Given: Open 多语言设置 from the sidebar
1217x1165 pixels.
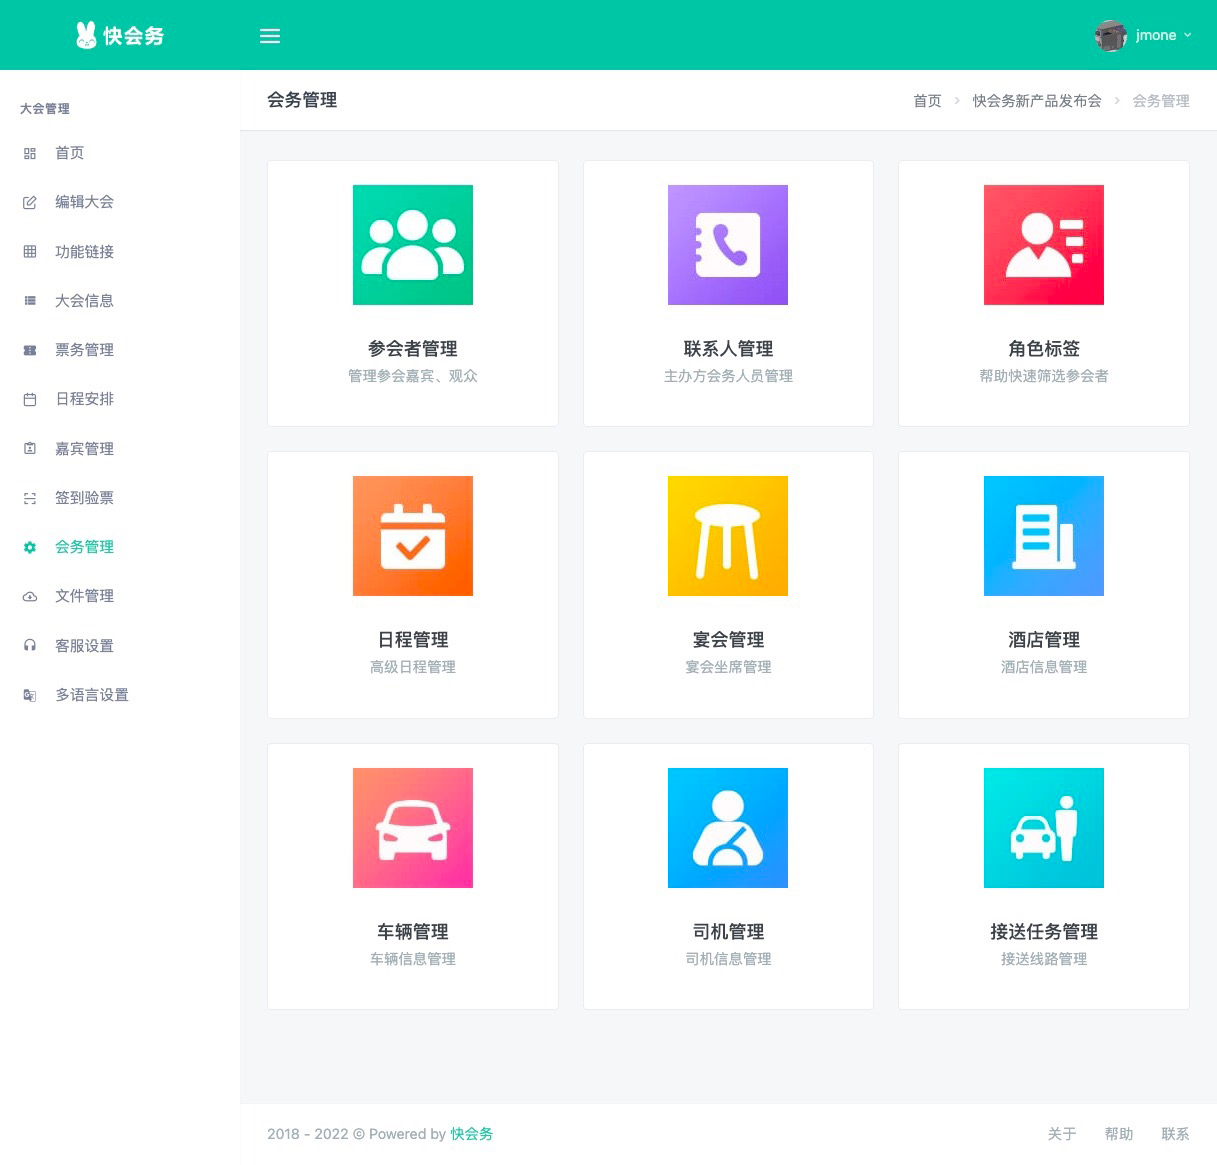Looking at the screenshot, I should [92, 694].
